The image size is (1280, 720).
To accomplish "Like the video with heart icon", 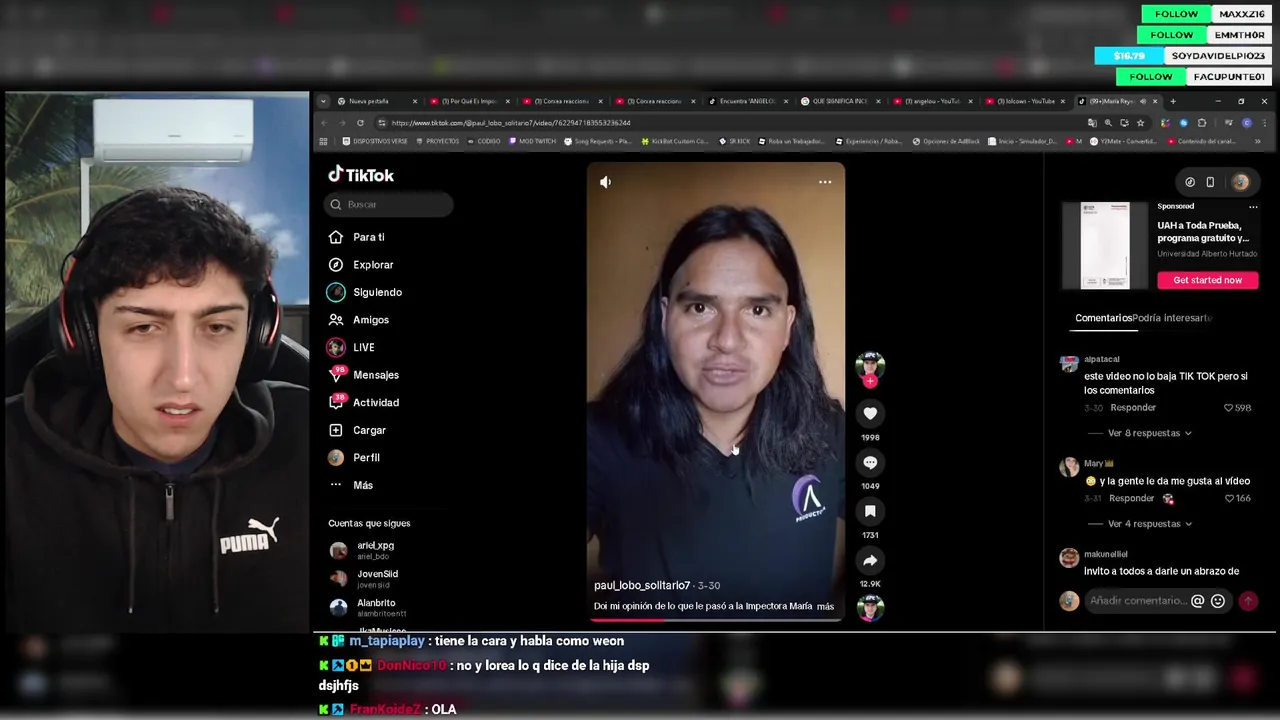I will [x=870, y=414].
